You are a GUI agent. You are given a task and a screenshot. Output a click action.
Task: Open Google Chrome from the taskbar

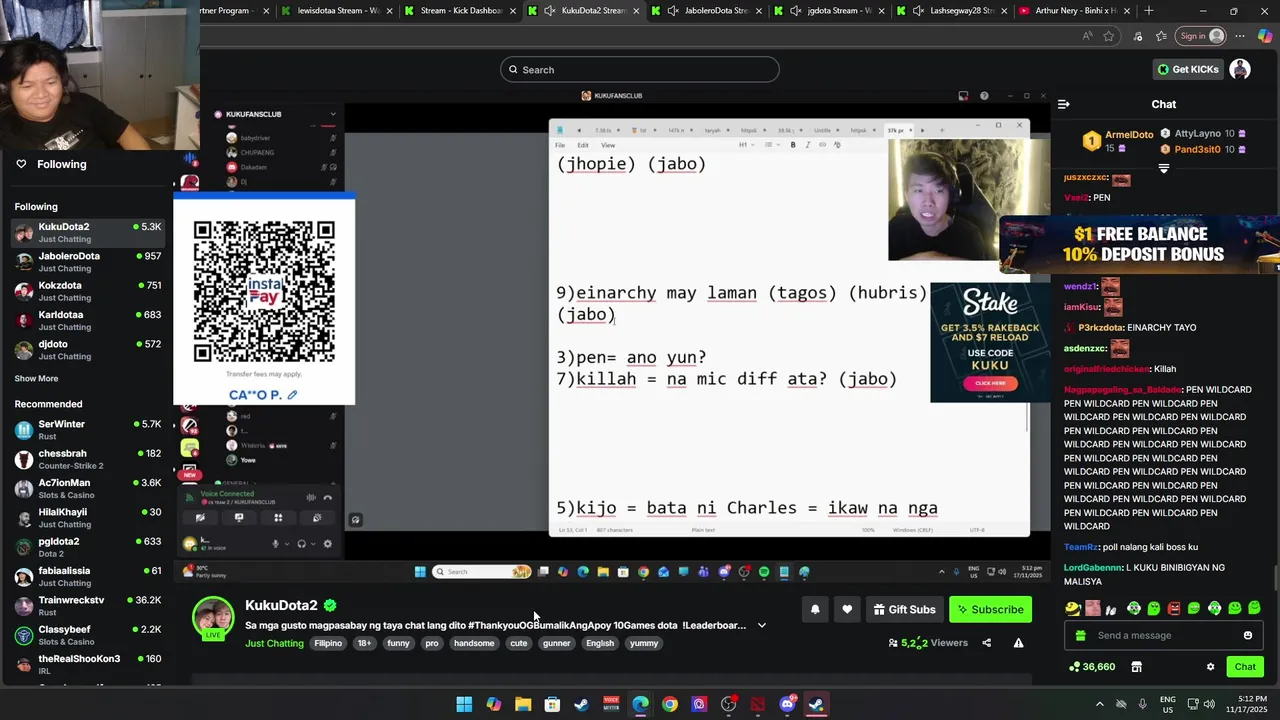point(670,704)
